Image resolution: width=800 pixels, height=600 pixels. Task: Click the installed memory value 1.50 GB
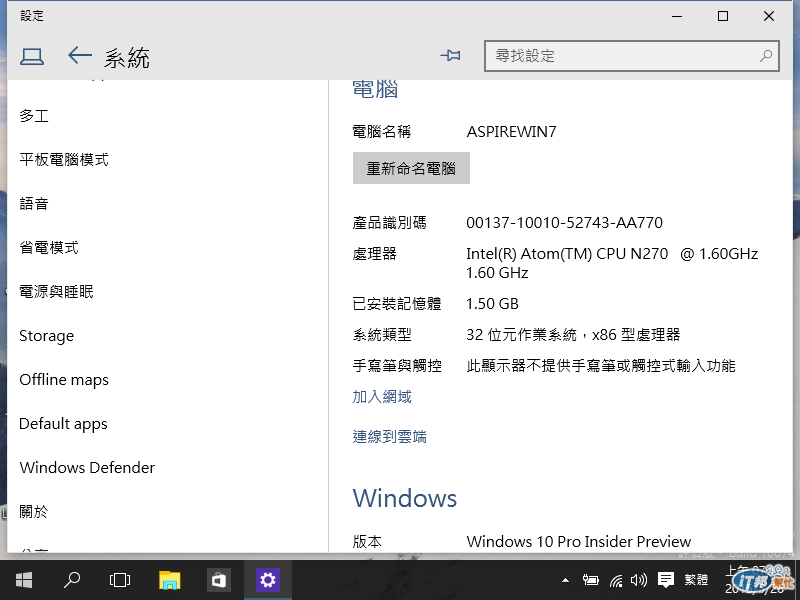click(492, 304)
